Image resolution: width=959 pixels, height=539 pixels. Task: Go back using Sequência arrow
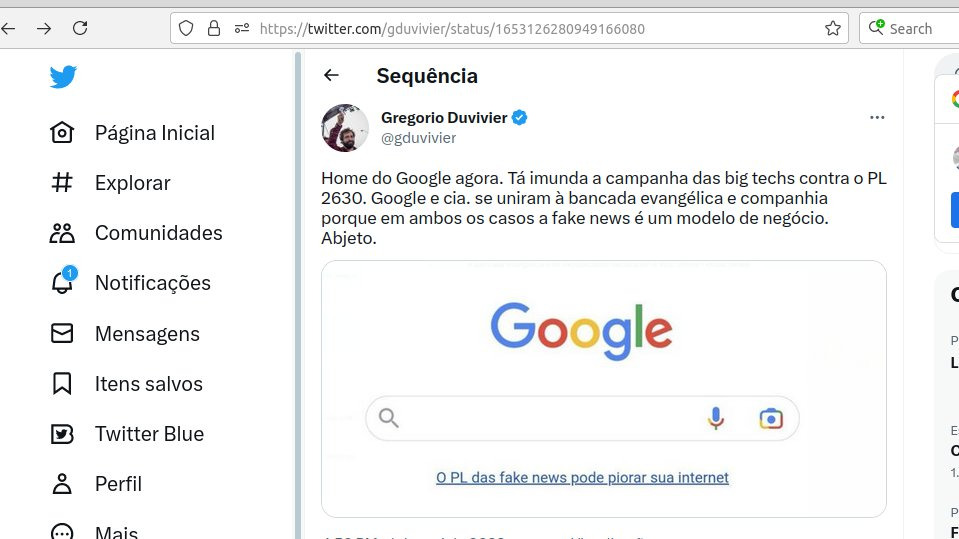332,75
